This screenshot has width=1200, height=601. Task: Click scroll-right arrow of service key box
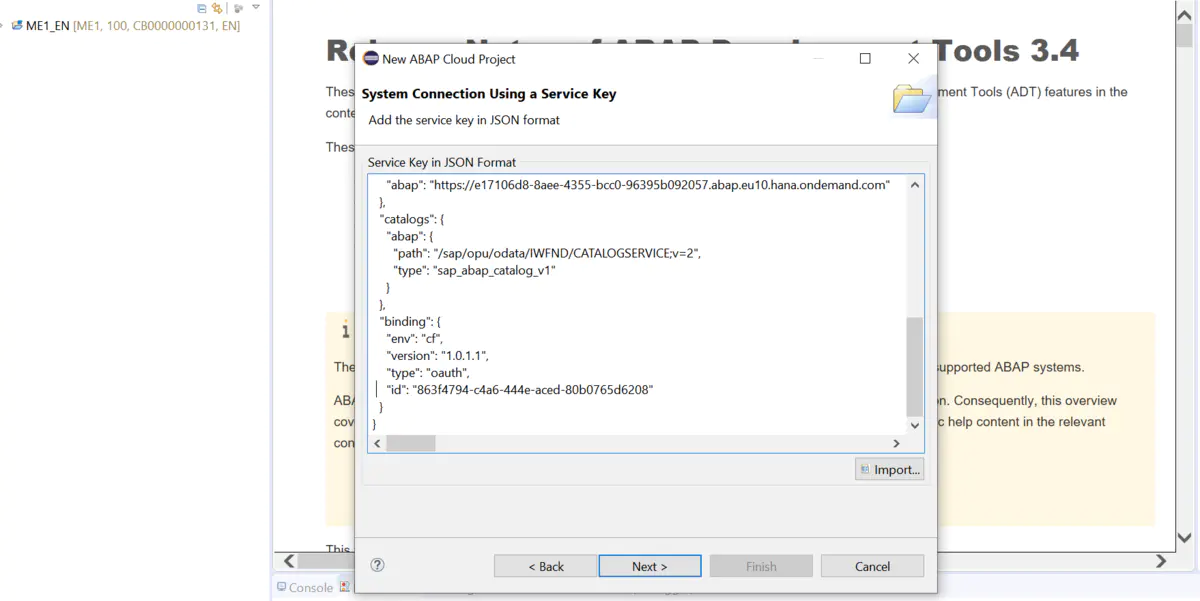(896, 443)
